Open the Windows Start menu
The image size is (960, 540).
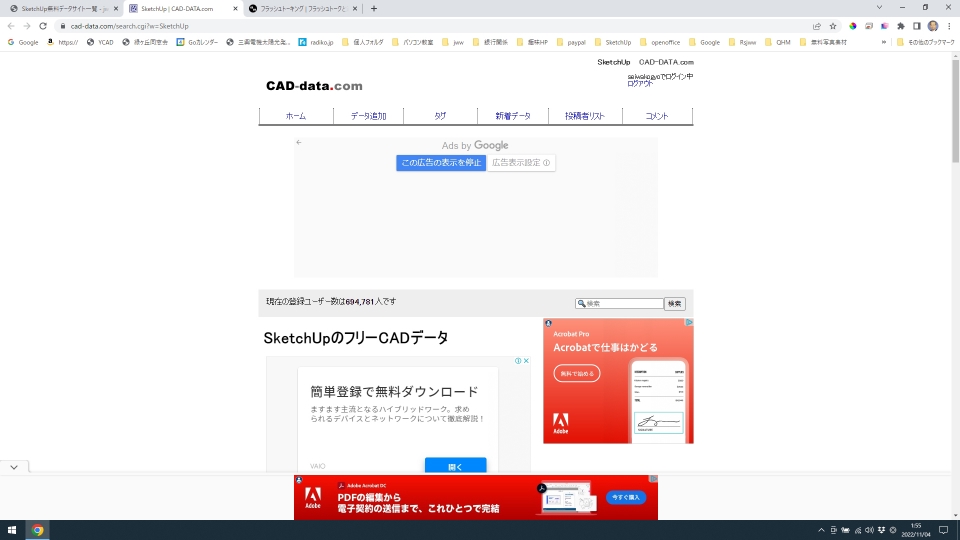click(x=12, y=530)
